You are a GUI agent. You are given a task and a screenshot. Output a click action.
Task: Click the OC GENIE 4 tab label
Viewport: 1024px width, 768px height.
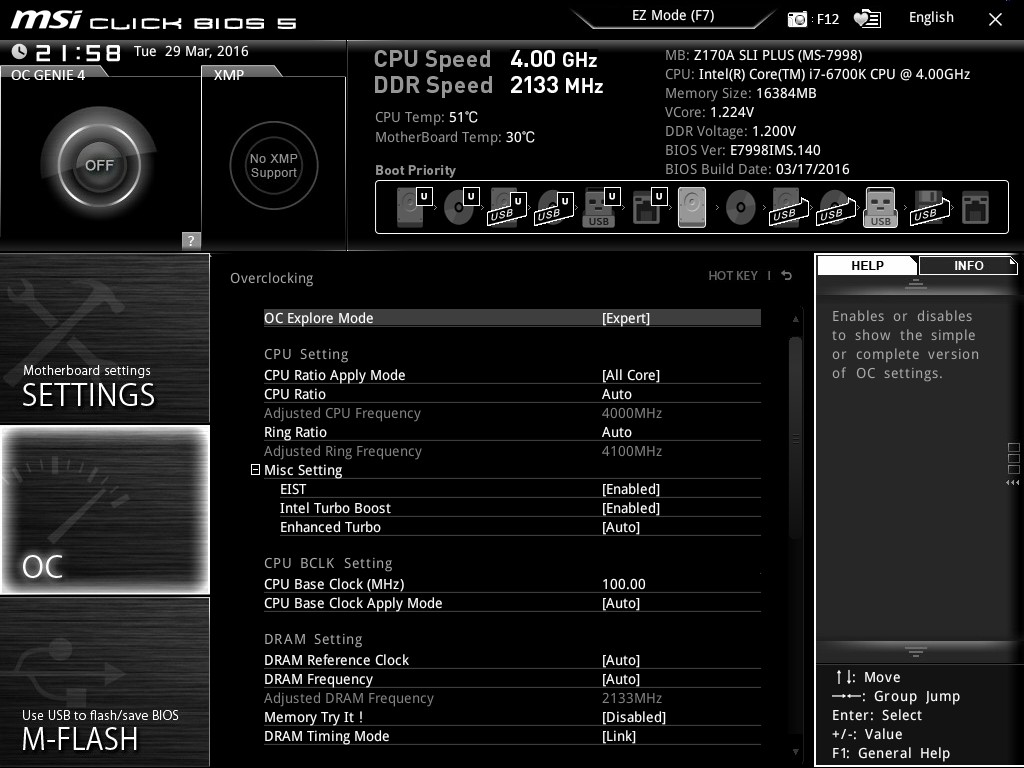pyautogui.click(x=48, y=74)
